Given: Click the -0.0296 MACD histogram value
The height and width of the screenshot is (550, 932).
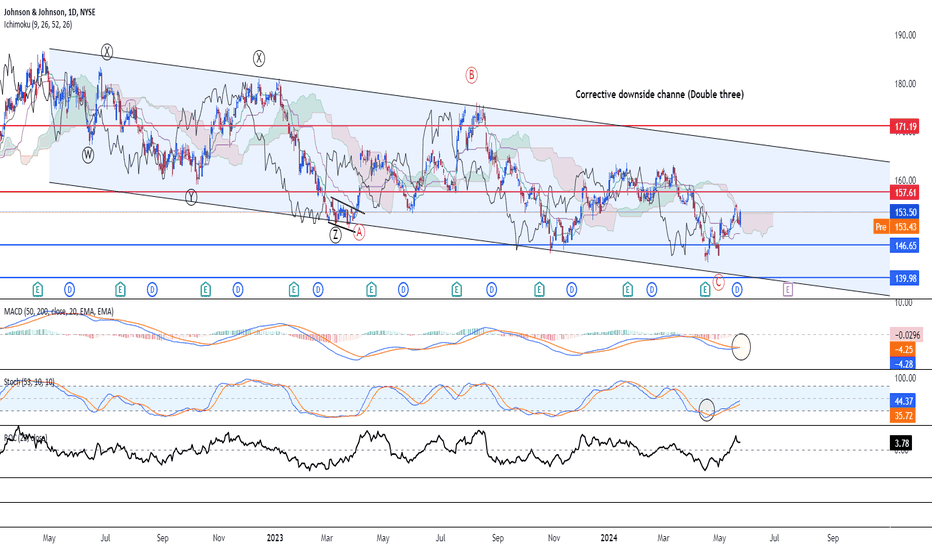Looking at the screenshot, I should (904, 335).
